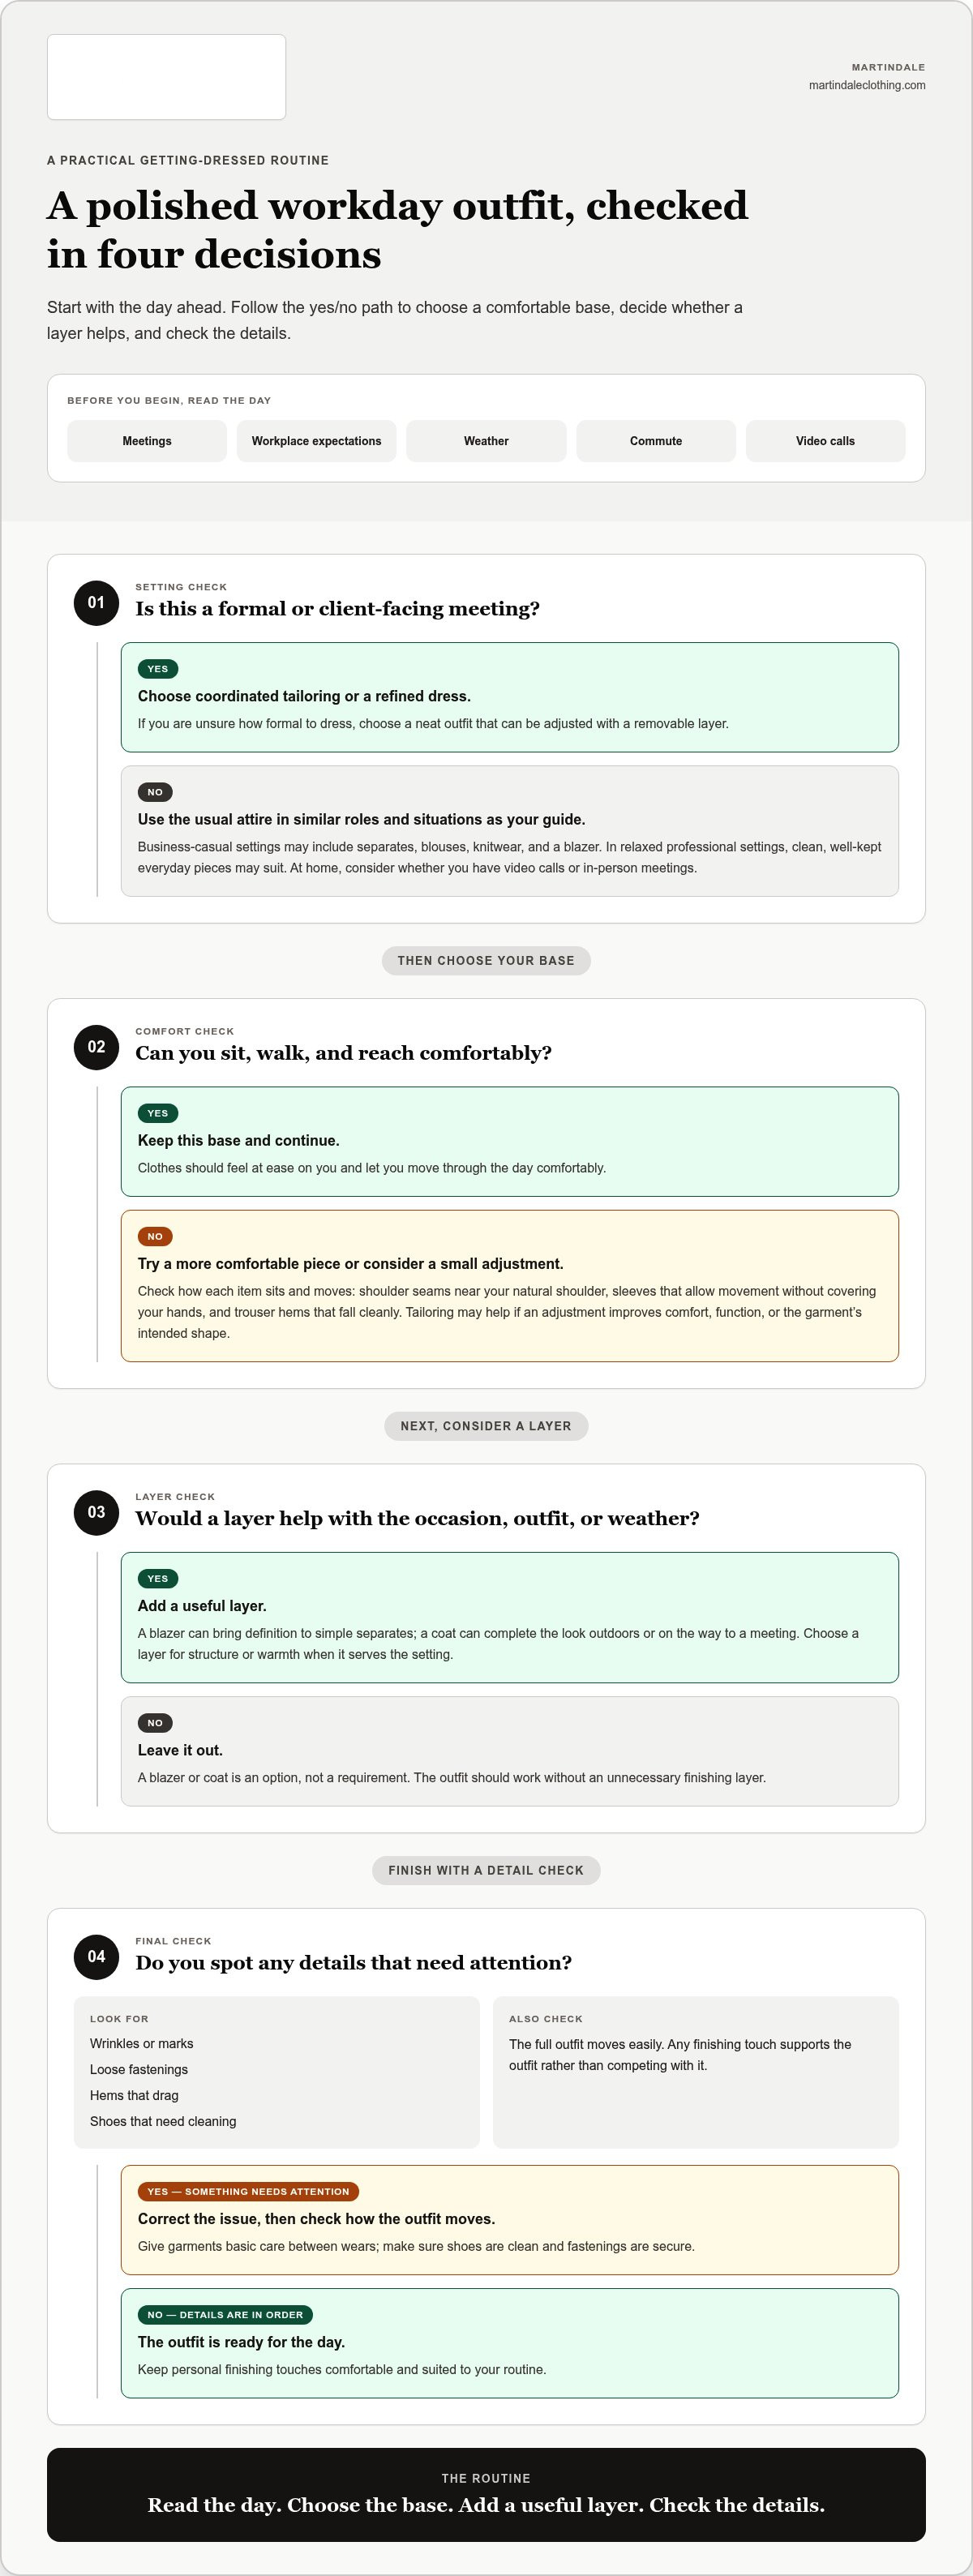Open the martindaleclothing.com link
This screenshot has height=2576, width=973.
[x=867, y=85]
